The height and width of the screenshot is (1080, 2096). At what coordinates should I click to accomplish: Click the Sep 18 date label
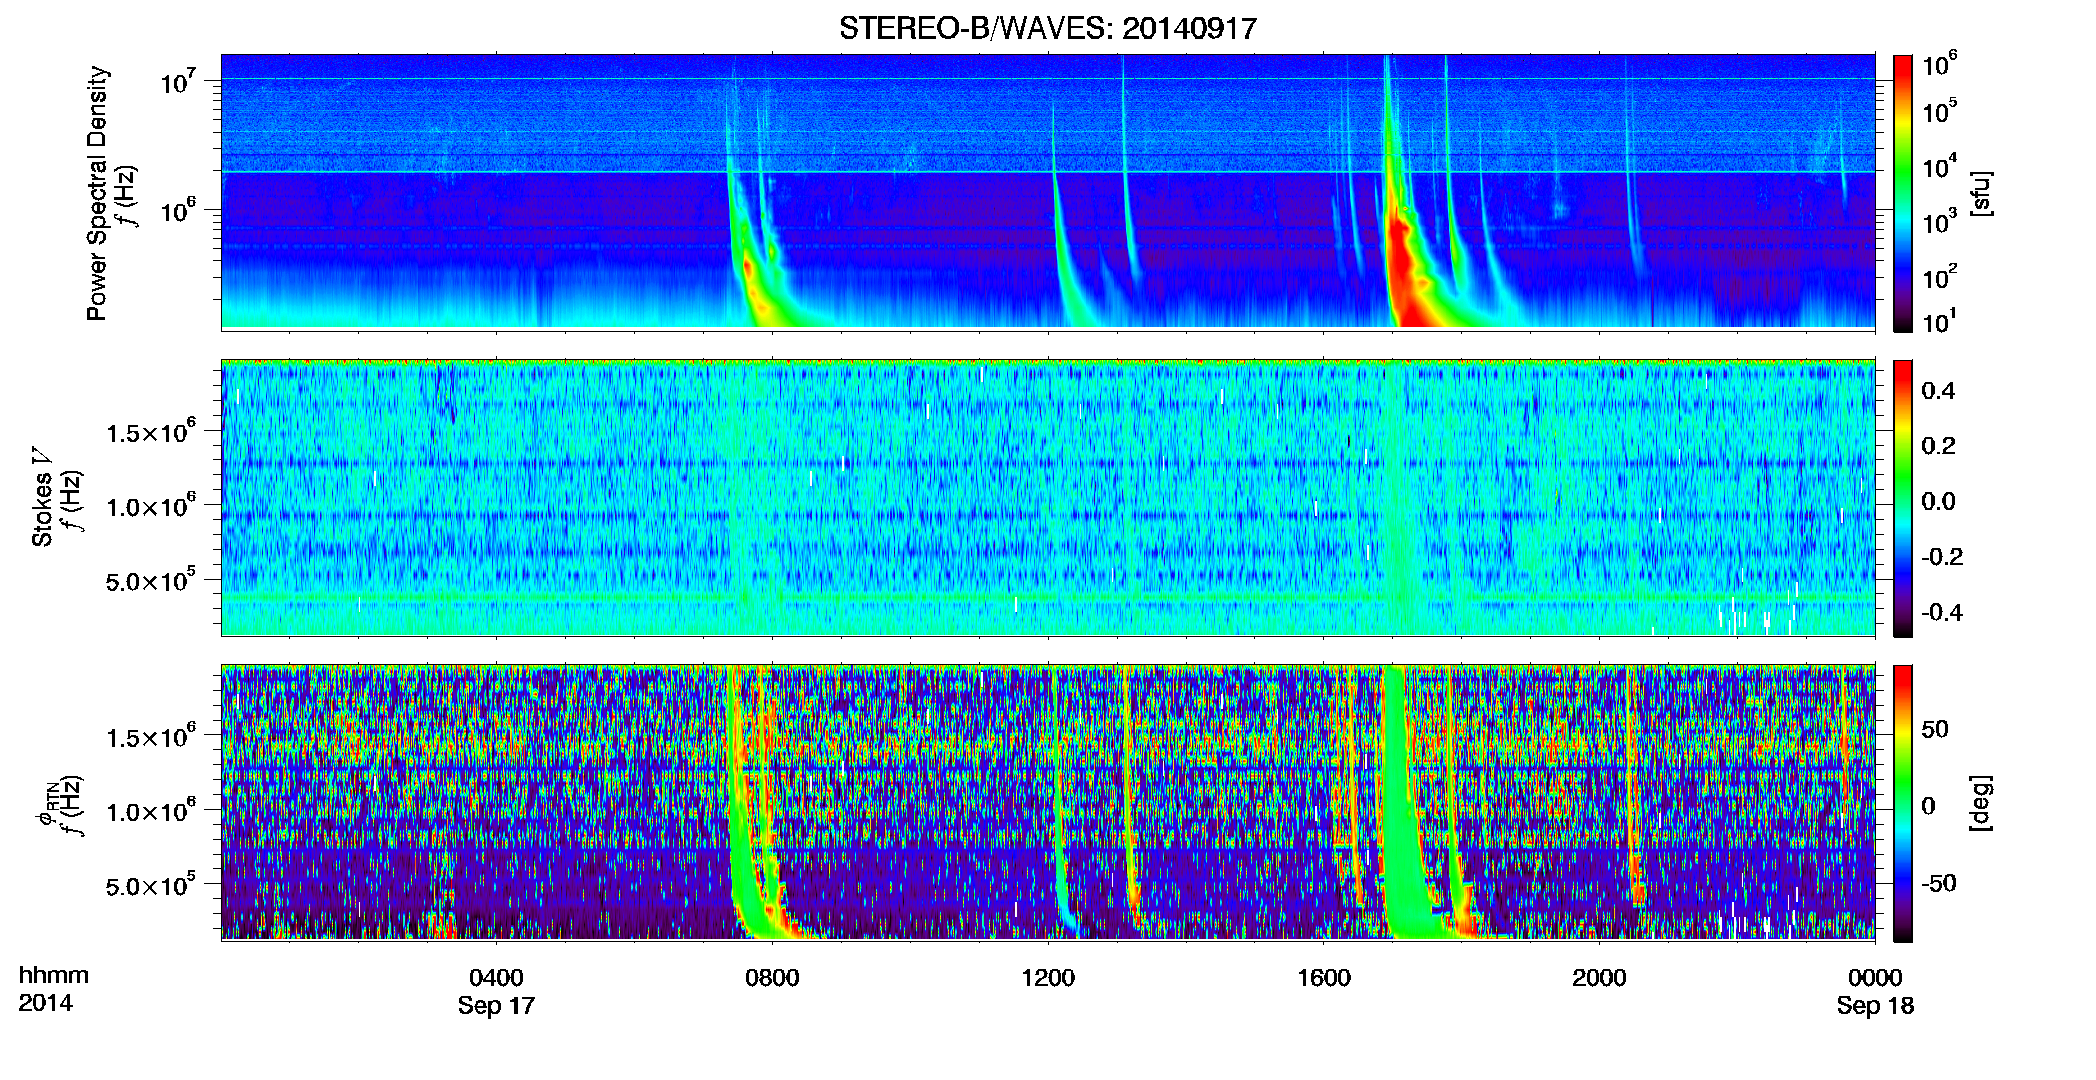(x=1875, y=1006)
